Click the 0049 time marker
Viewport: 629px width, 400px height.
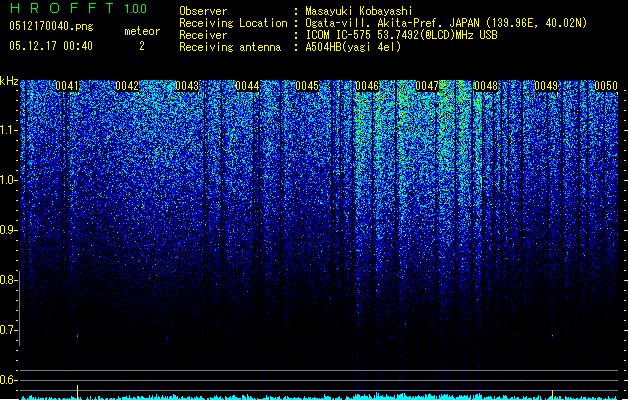click(546, 86)
